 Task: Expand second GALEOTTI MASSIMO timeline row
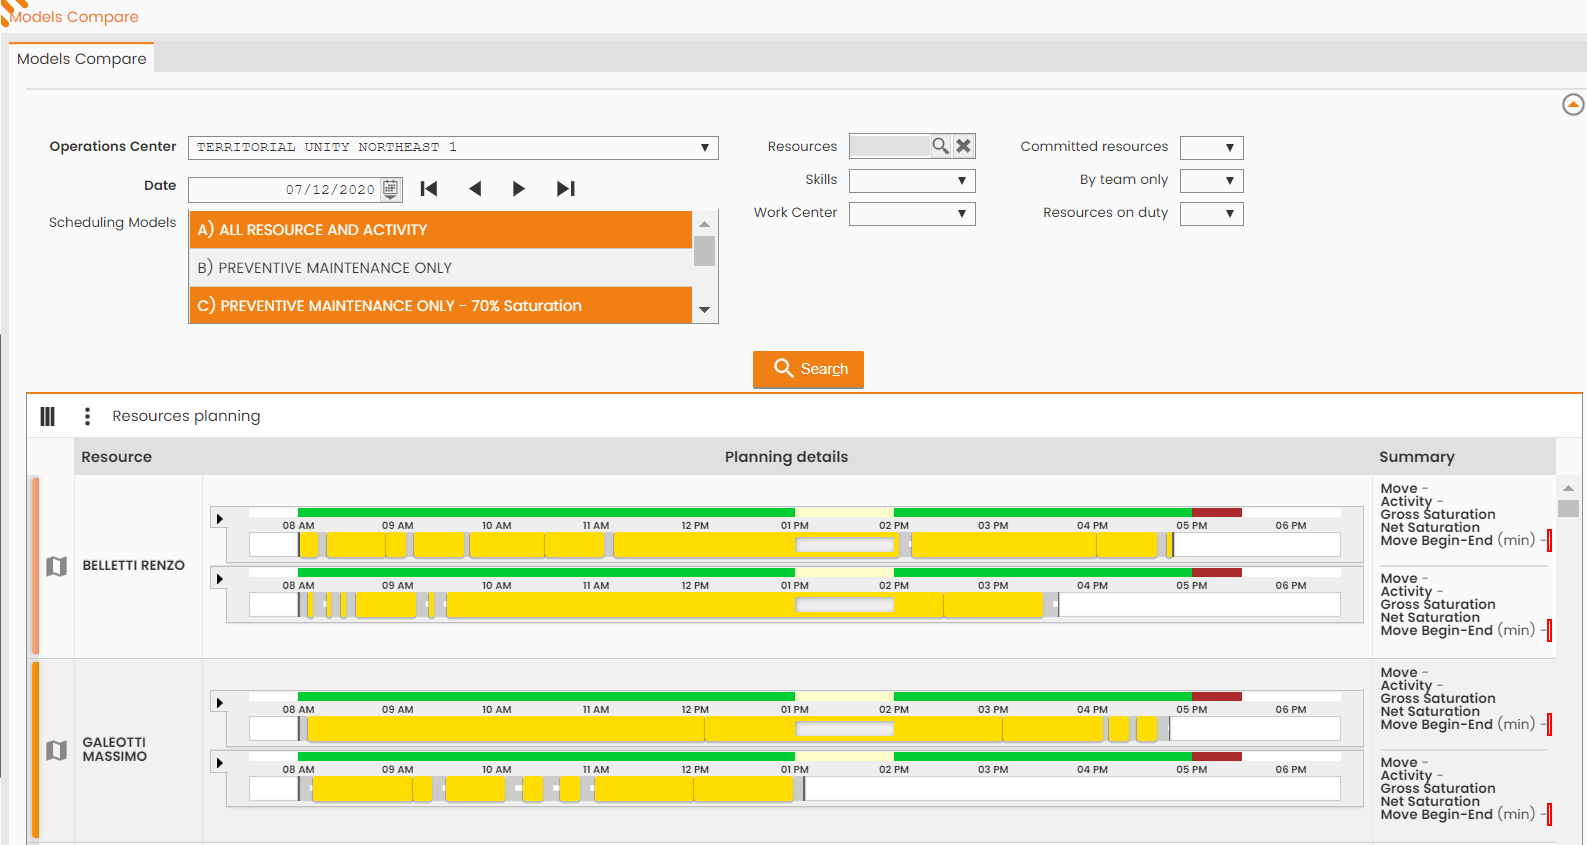(220, 763)
